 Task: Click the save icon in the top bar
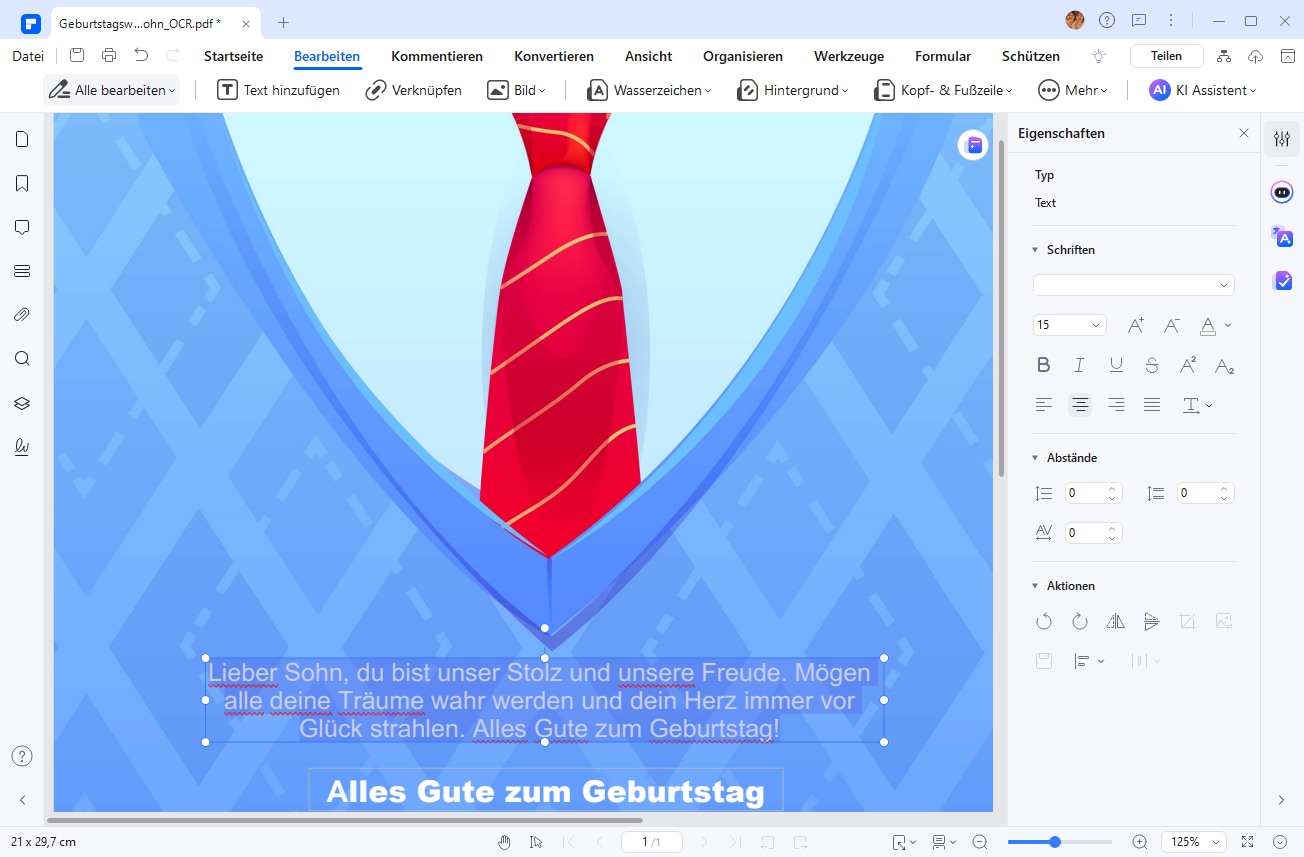pyautogui.click(x=77, y=56)
